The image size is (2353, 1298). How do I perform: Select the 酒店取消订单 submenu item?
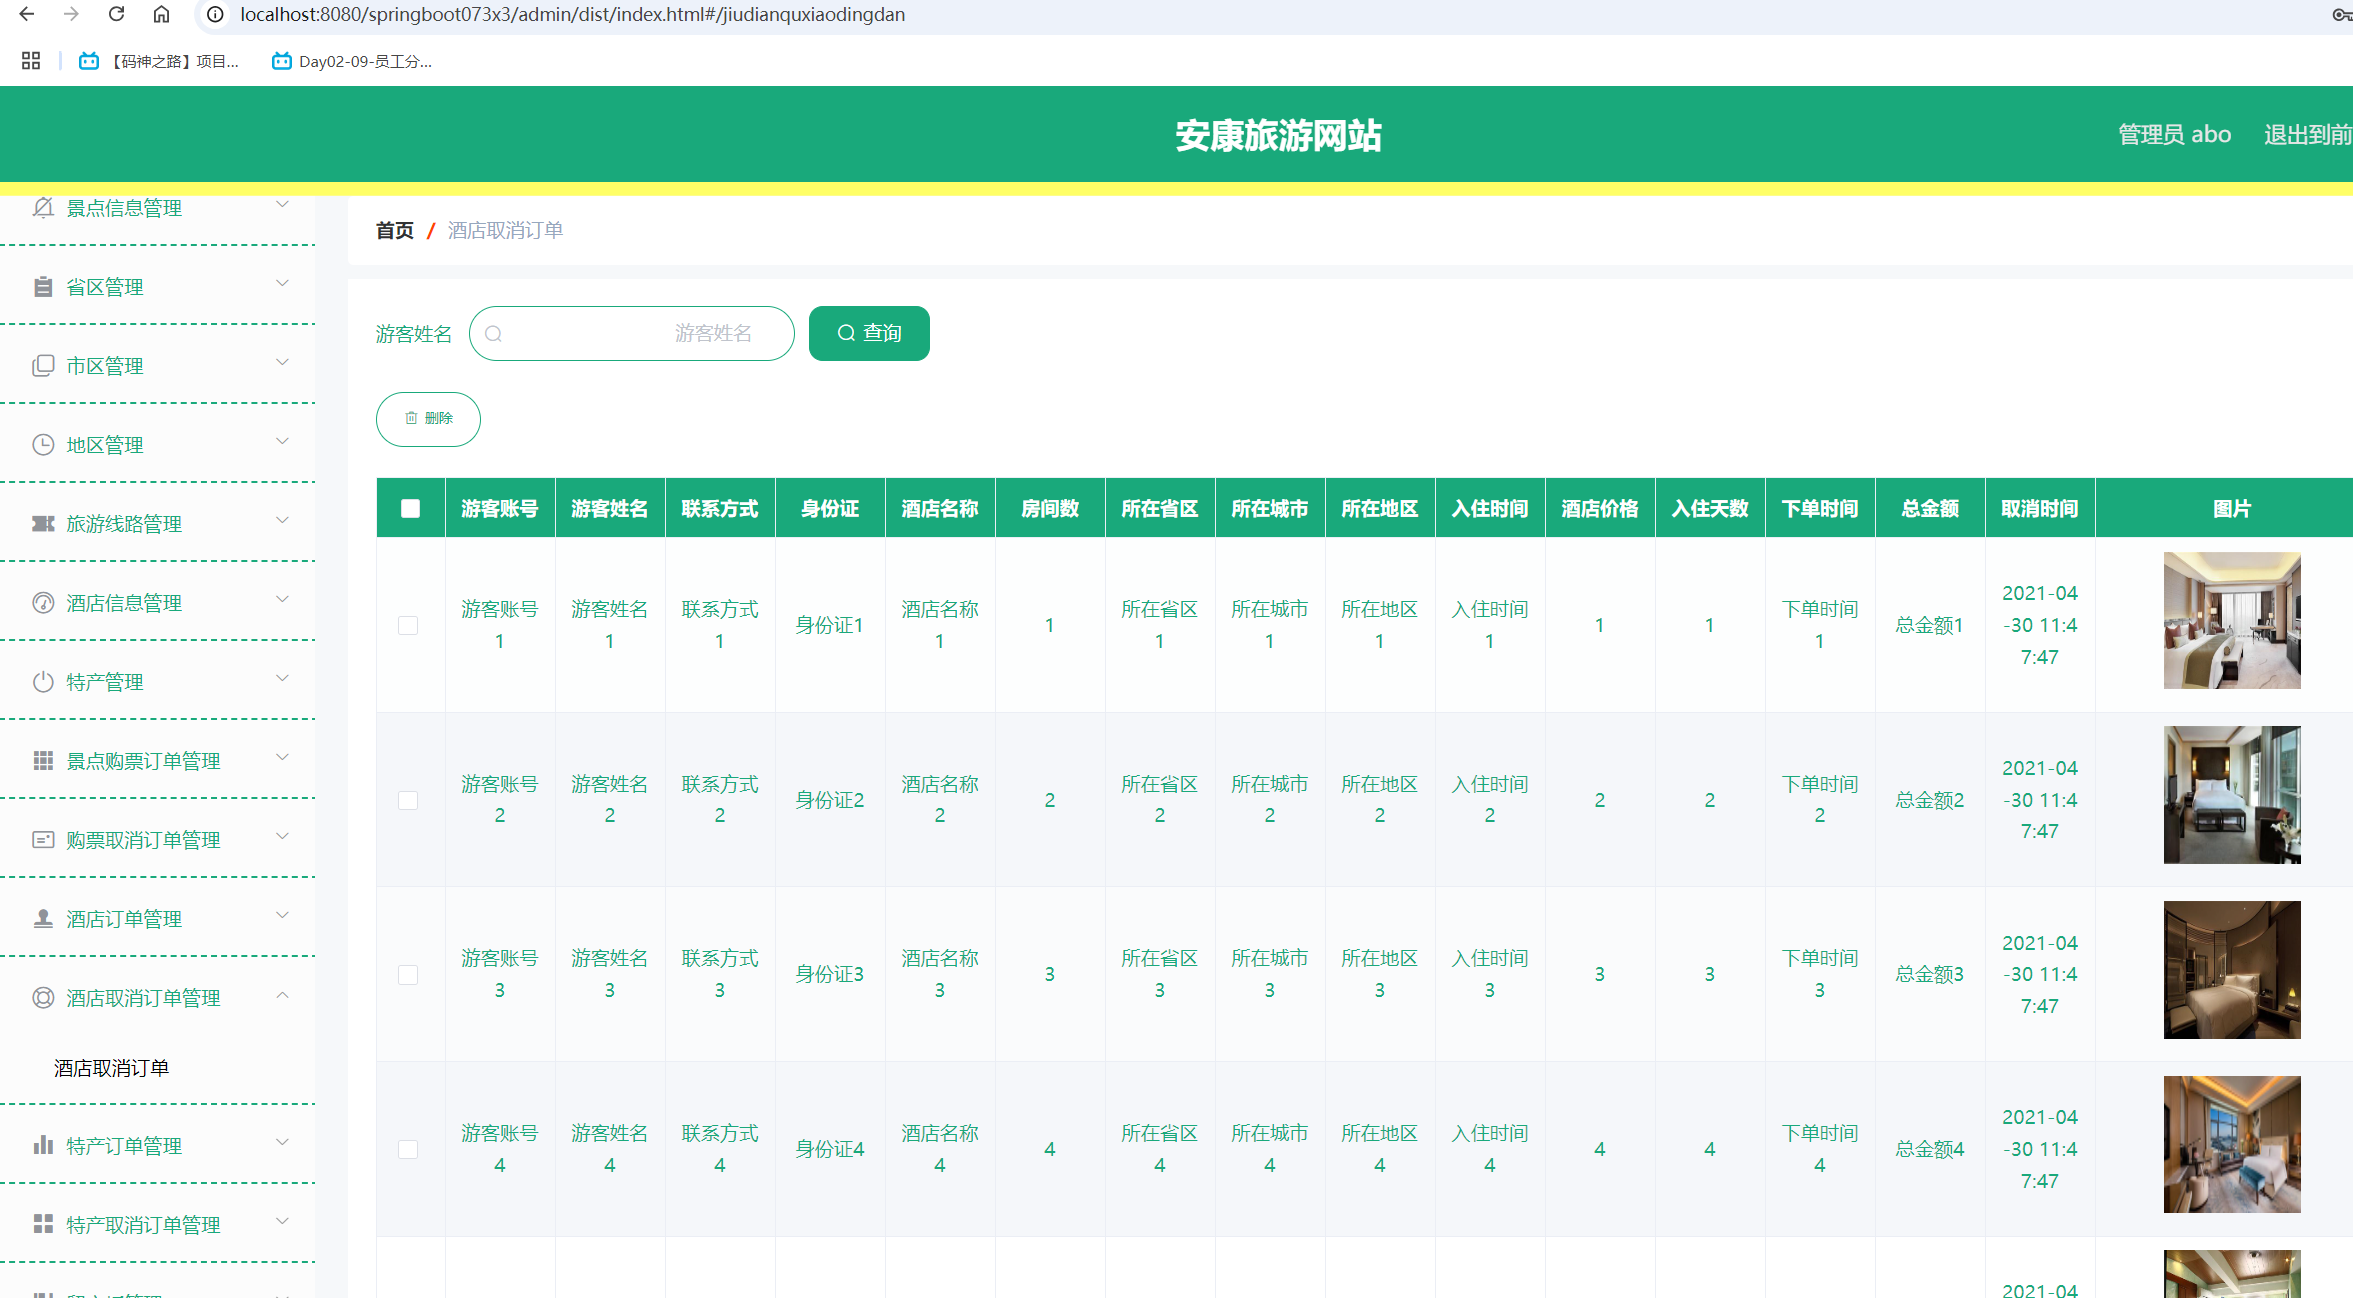pos(112,1068)
